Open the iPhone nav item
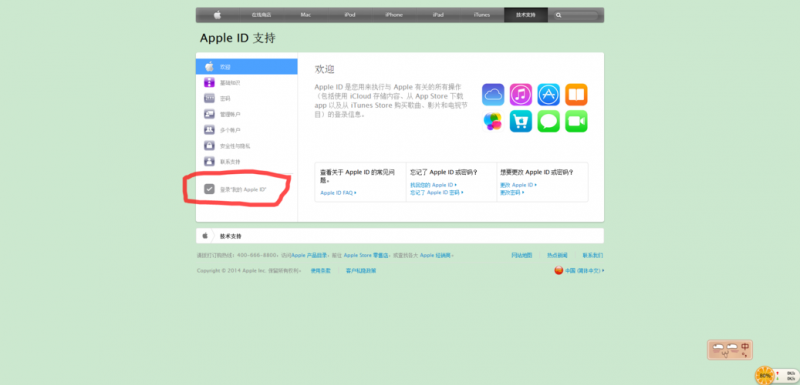 coord(394,15)
